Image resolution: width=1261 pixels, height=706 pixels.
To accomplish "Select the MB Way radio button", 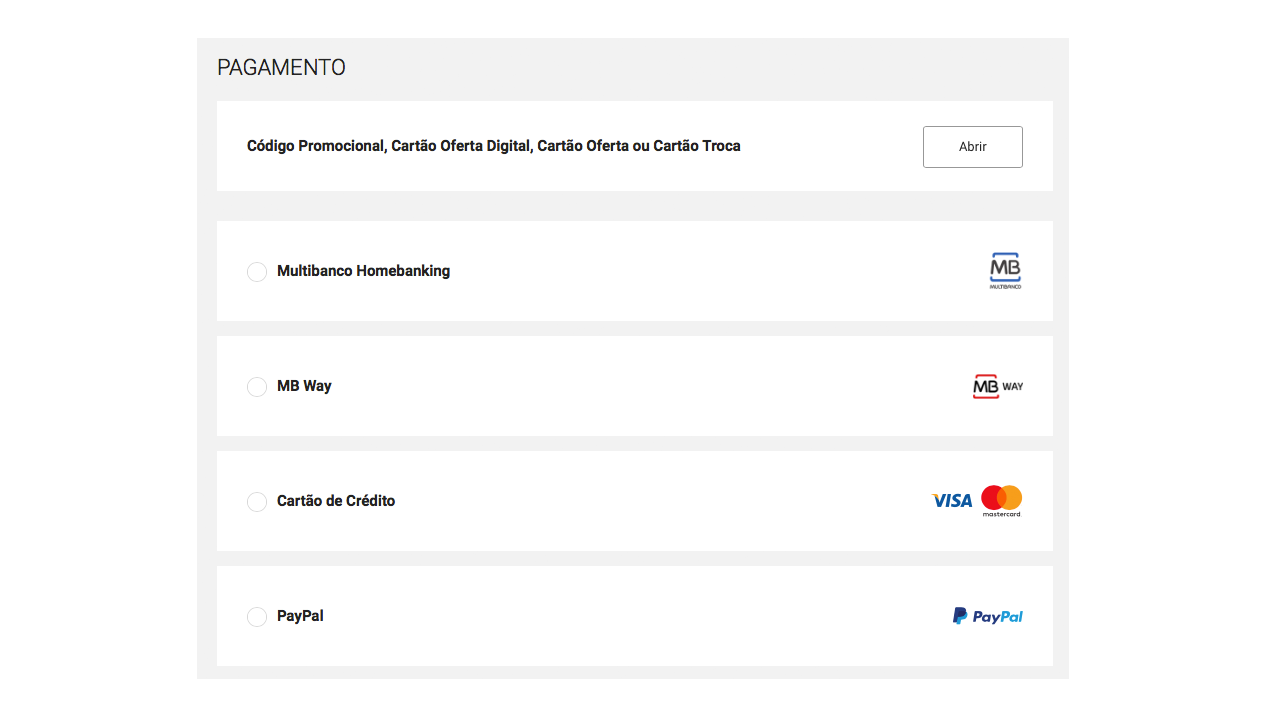I will pos(257,387).
